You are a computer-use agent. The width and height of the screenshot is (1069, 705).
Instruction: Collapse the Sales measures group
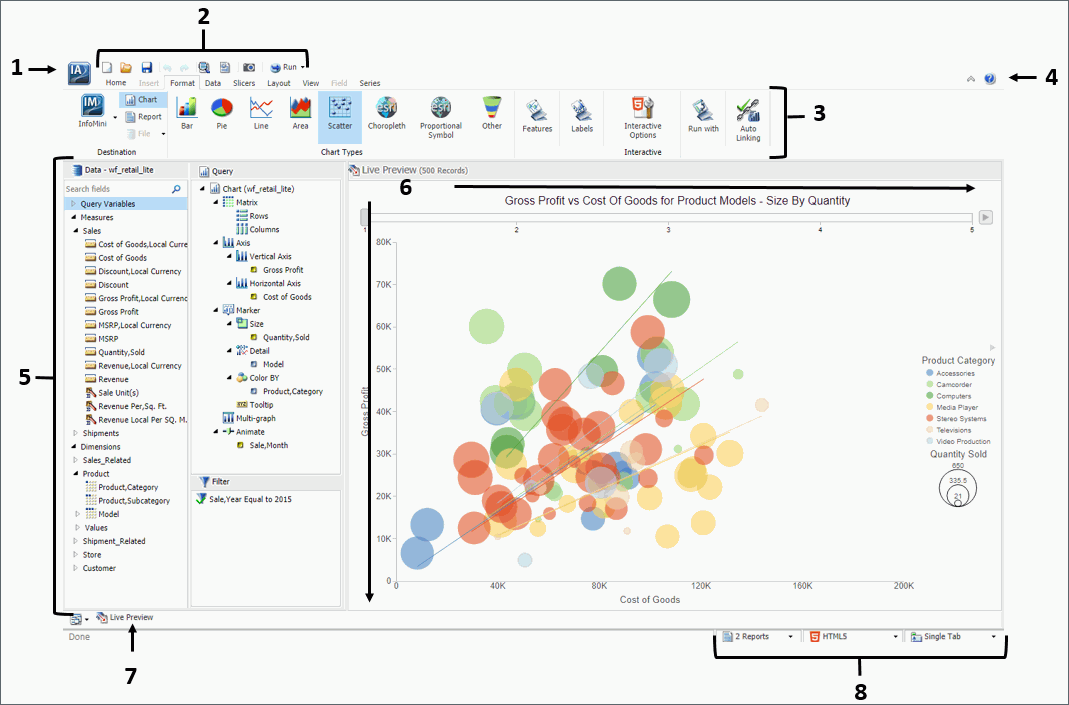tap(76, 230)
